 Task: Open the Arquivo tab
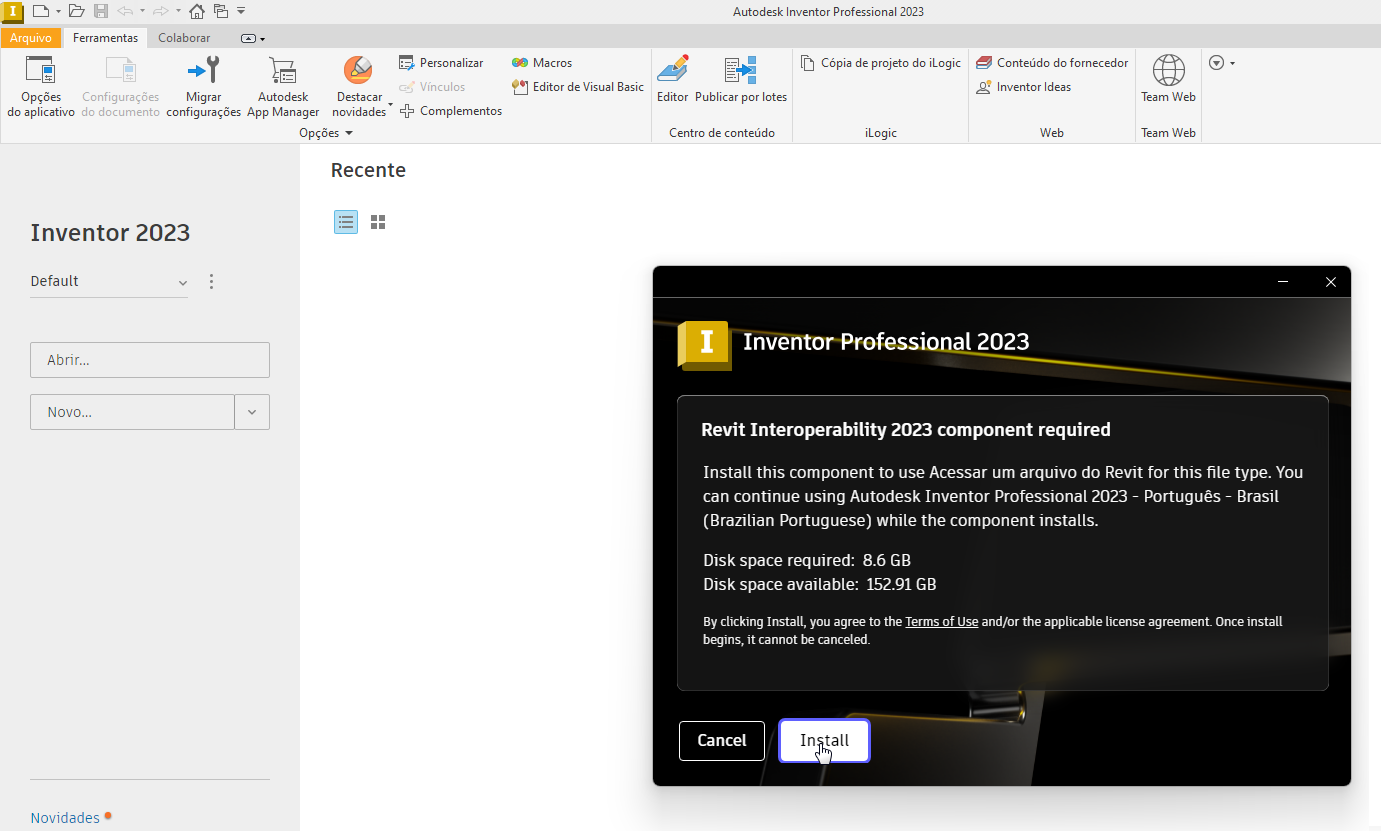tap(31, 38)
